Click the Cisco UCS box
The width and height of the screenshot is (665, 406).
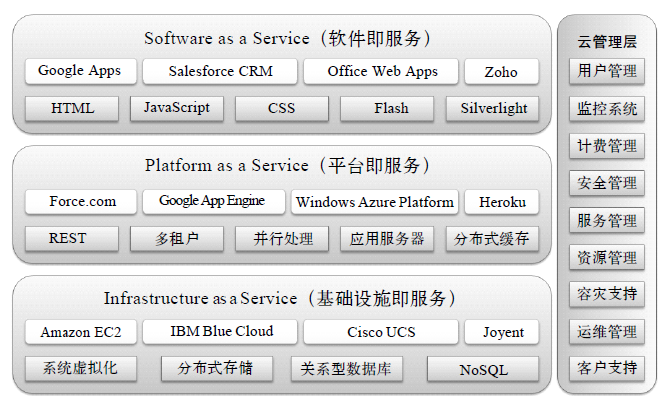[381, 332]
